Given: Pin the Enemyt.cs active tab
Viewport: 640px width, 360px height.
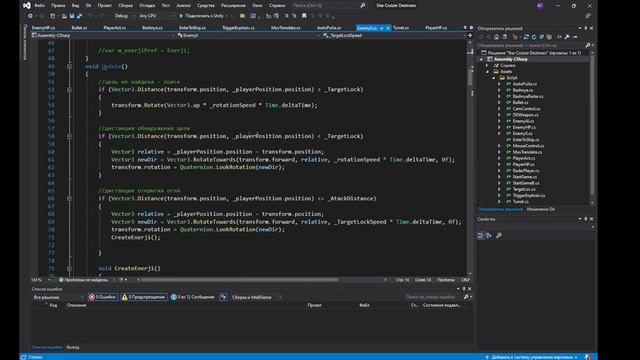Looking at the screenshot, I should [x=382, y=28].
